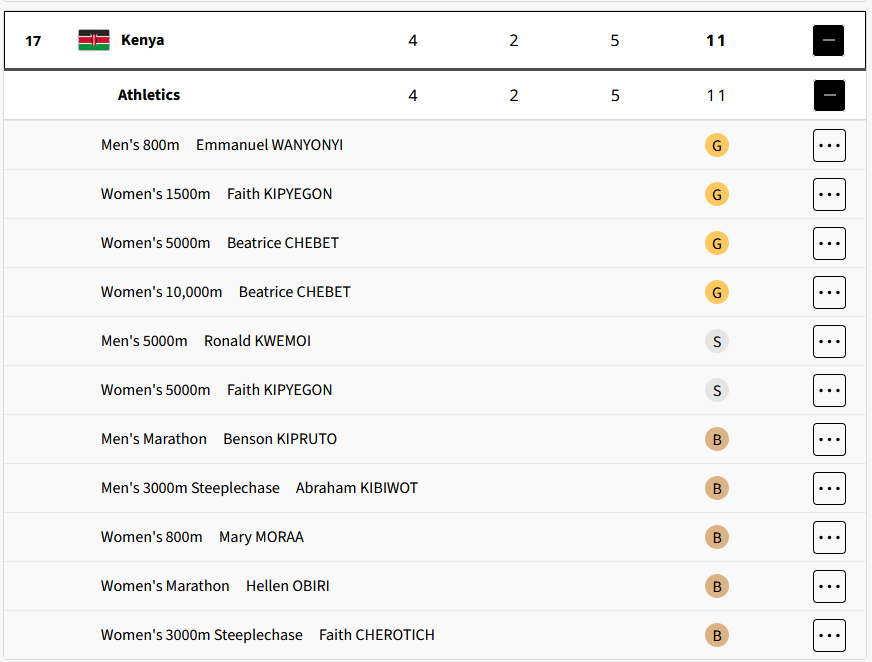Click bronze medal badge for Mary MORAA

(x=716, y=537)
